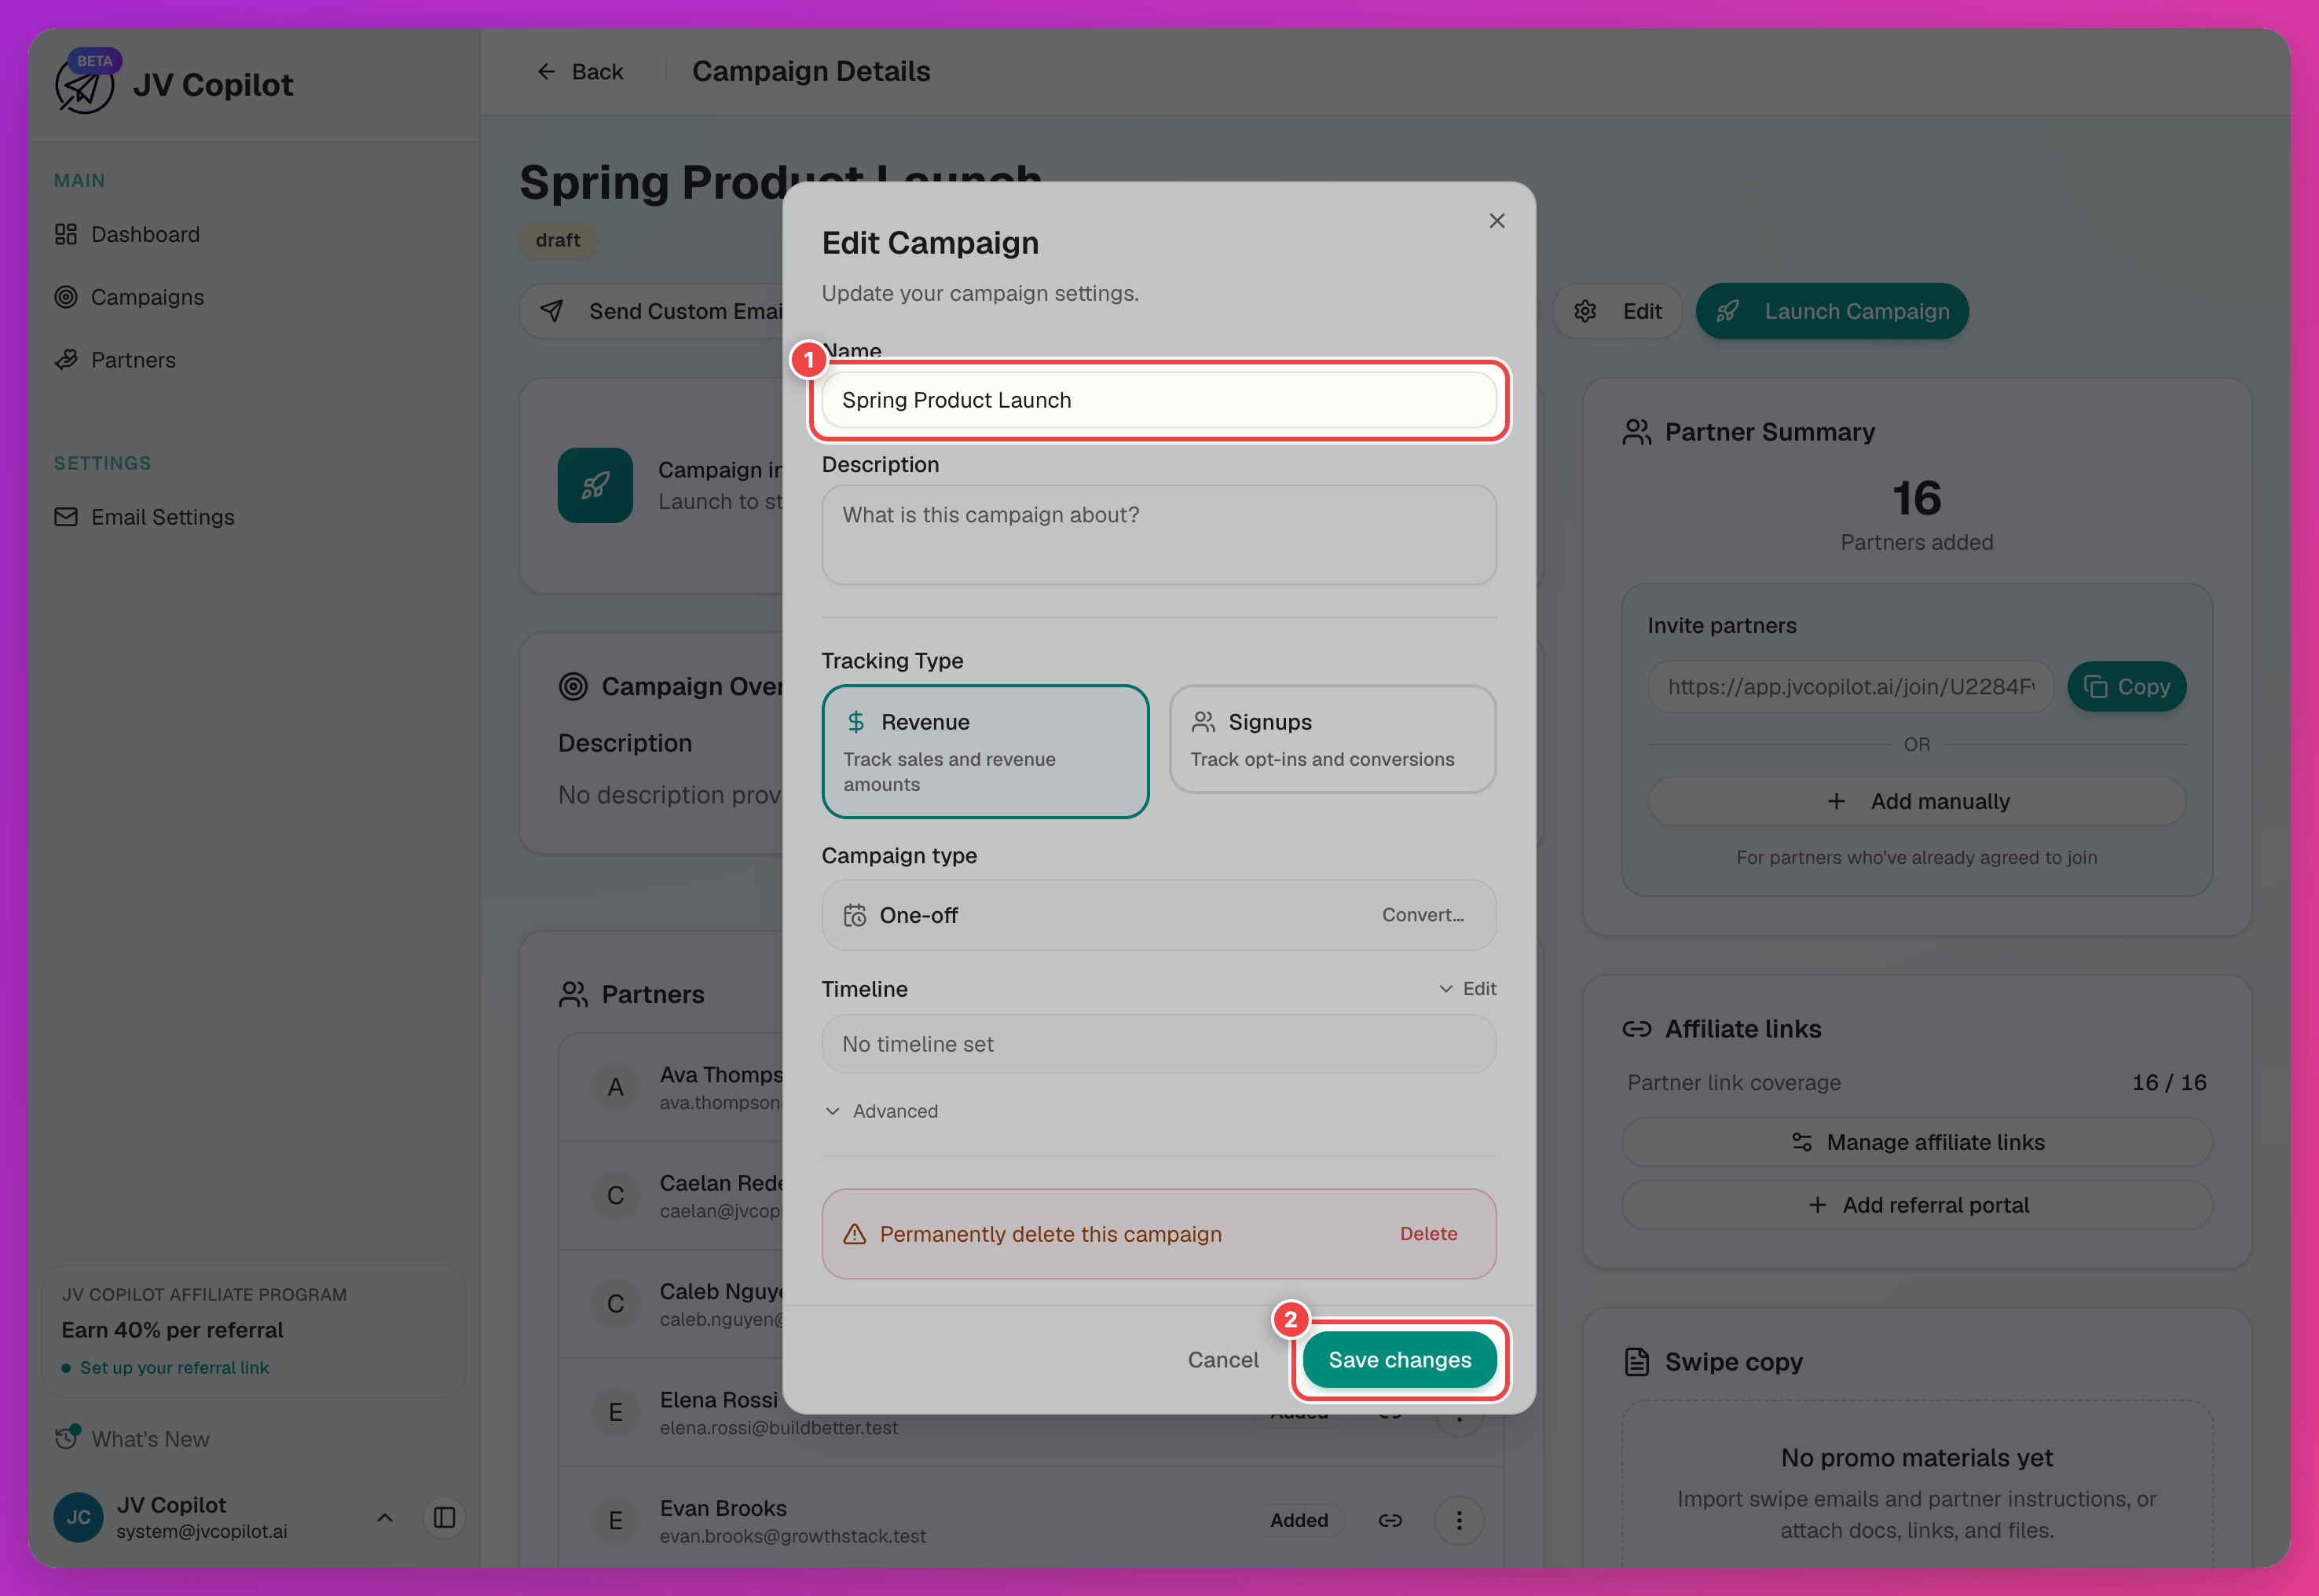
Task: Click Launch Campaign button
Action: point(1831,311)
